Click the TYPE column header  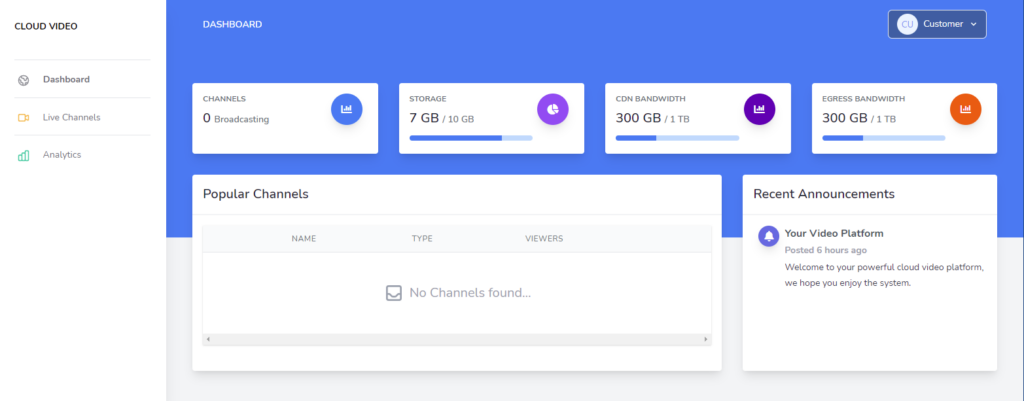(x=422, y=239)
